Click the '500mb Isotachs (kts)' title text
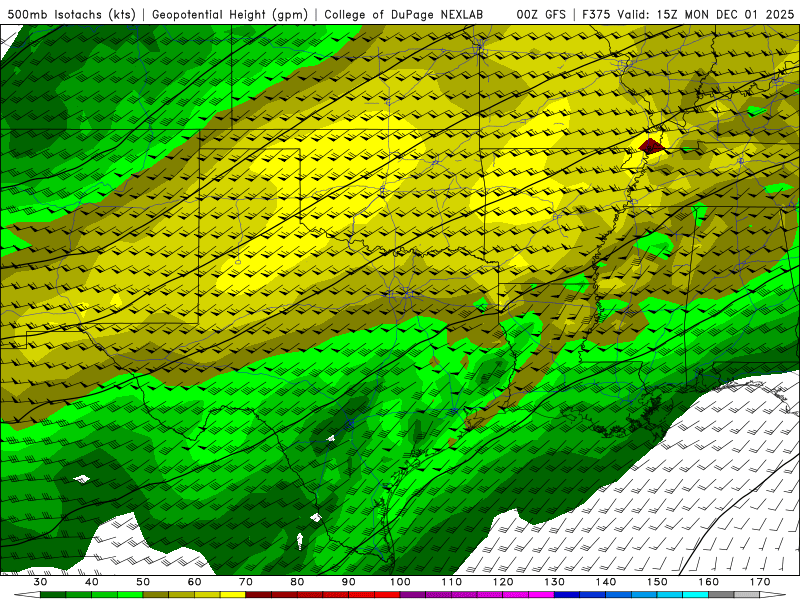The height and width of the screenshot is (600, 800). point(71,14)
